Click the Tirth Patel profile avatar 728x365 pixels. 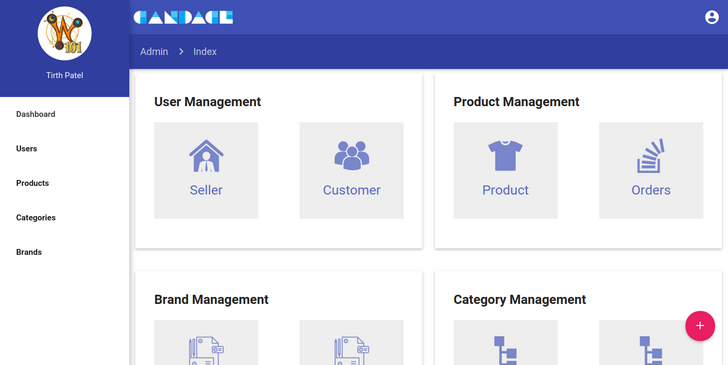[x=65, y=33]
